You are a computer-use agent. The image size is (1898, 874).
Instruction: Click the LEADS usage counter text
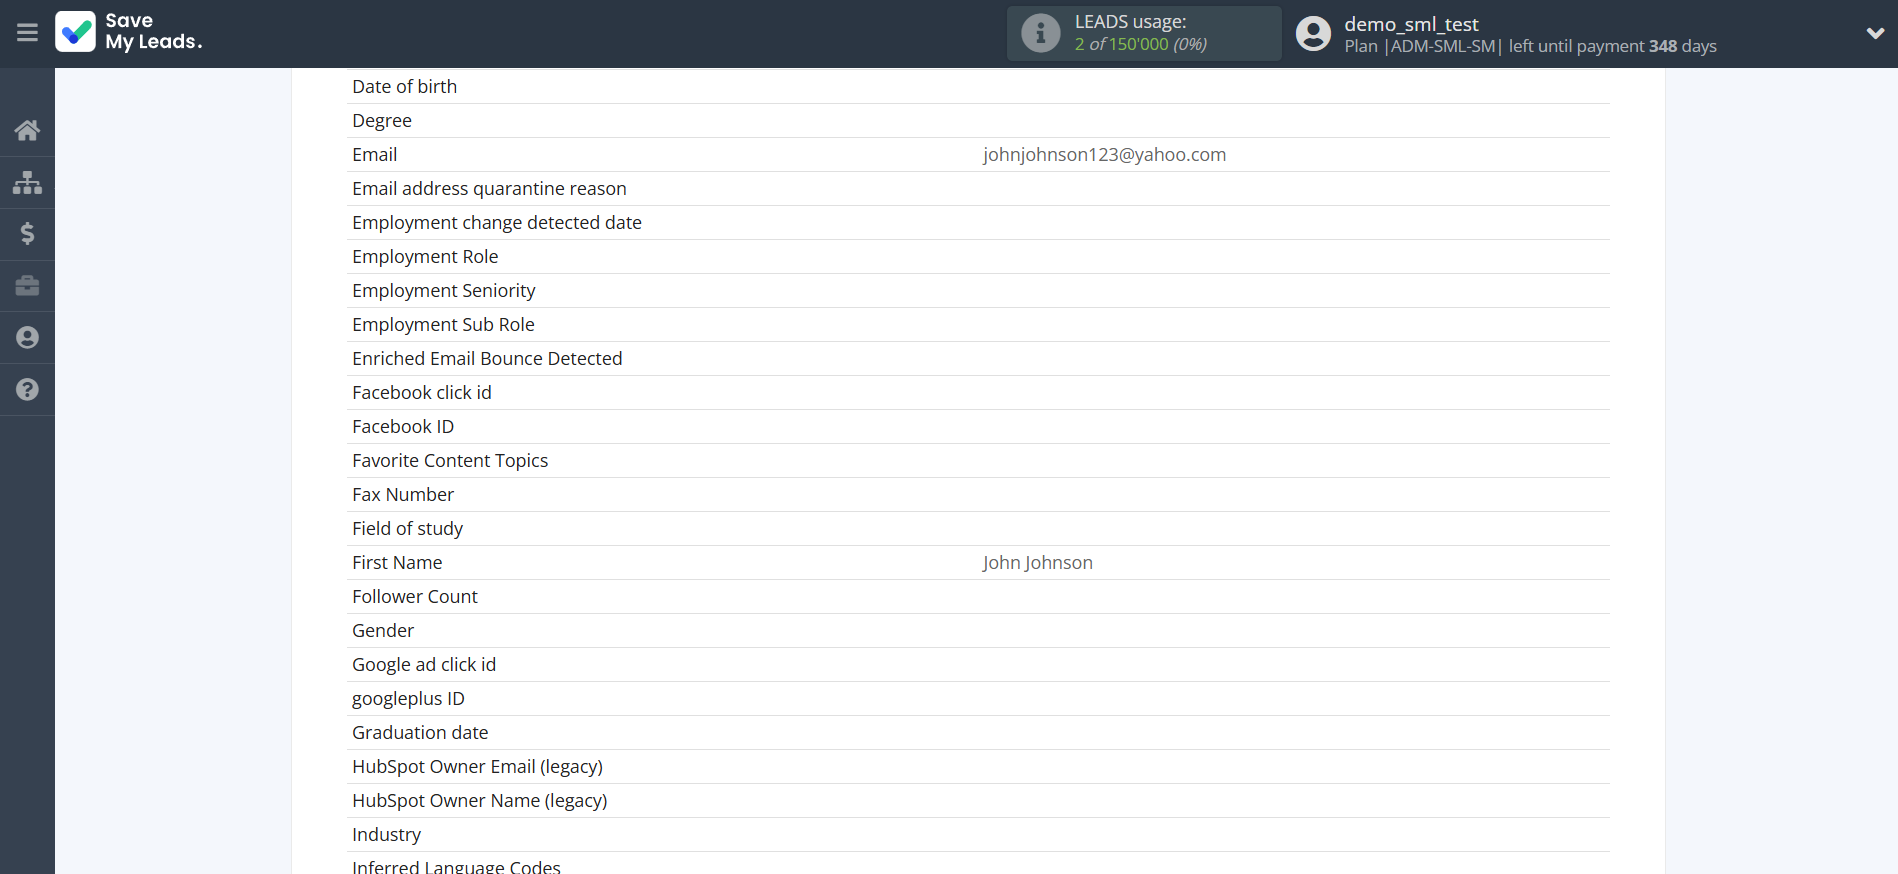[1140, 44]
